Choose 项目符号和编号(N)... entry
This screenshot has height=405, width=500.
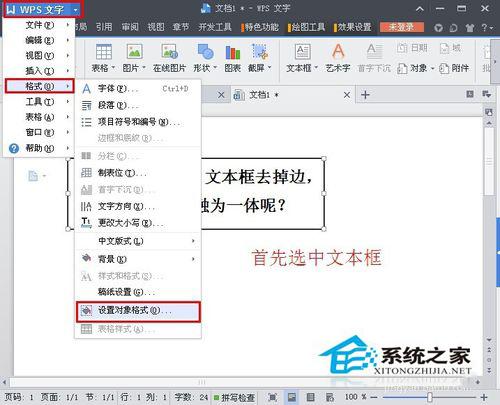(x=138, y=122)
